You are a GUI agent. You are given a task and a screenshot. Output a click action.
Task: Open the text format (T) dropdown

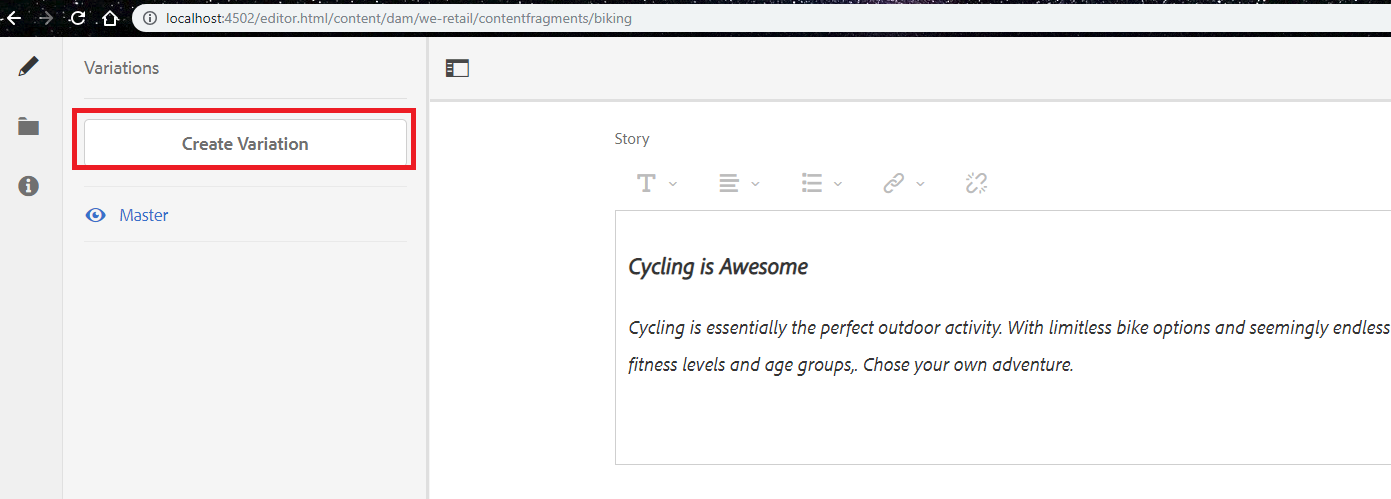[657, 183]
